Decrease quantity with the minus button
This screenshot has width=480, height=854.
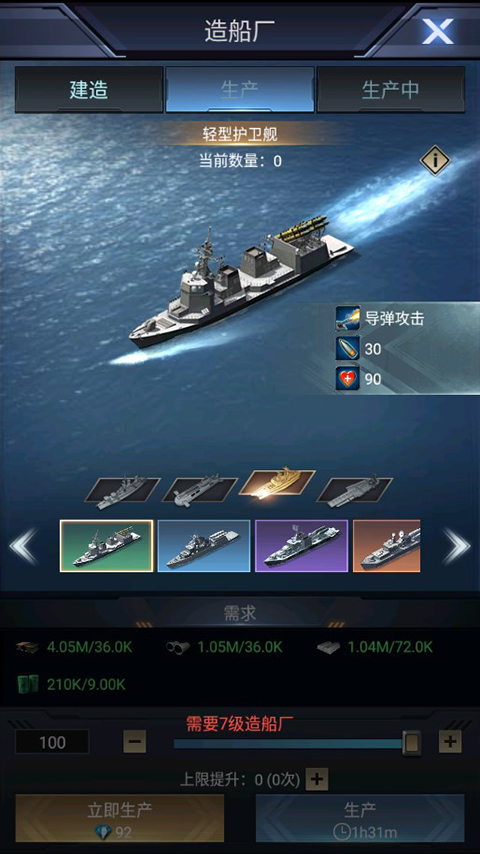coord(135,742)
